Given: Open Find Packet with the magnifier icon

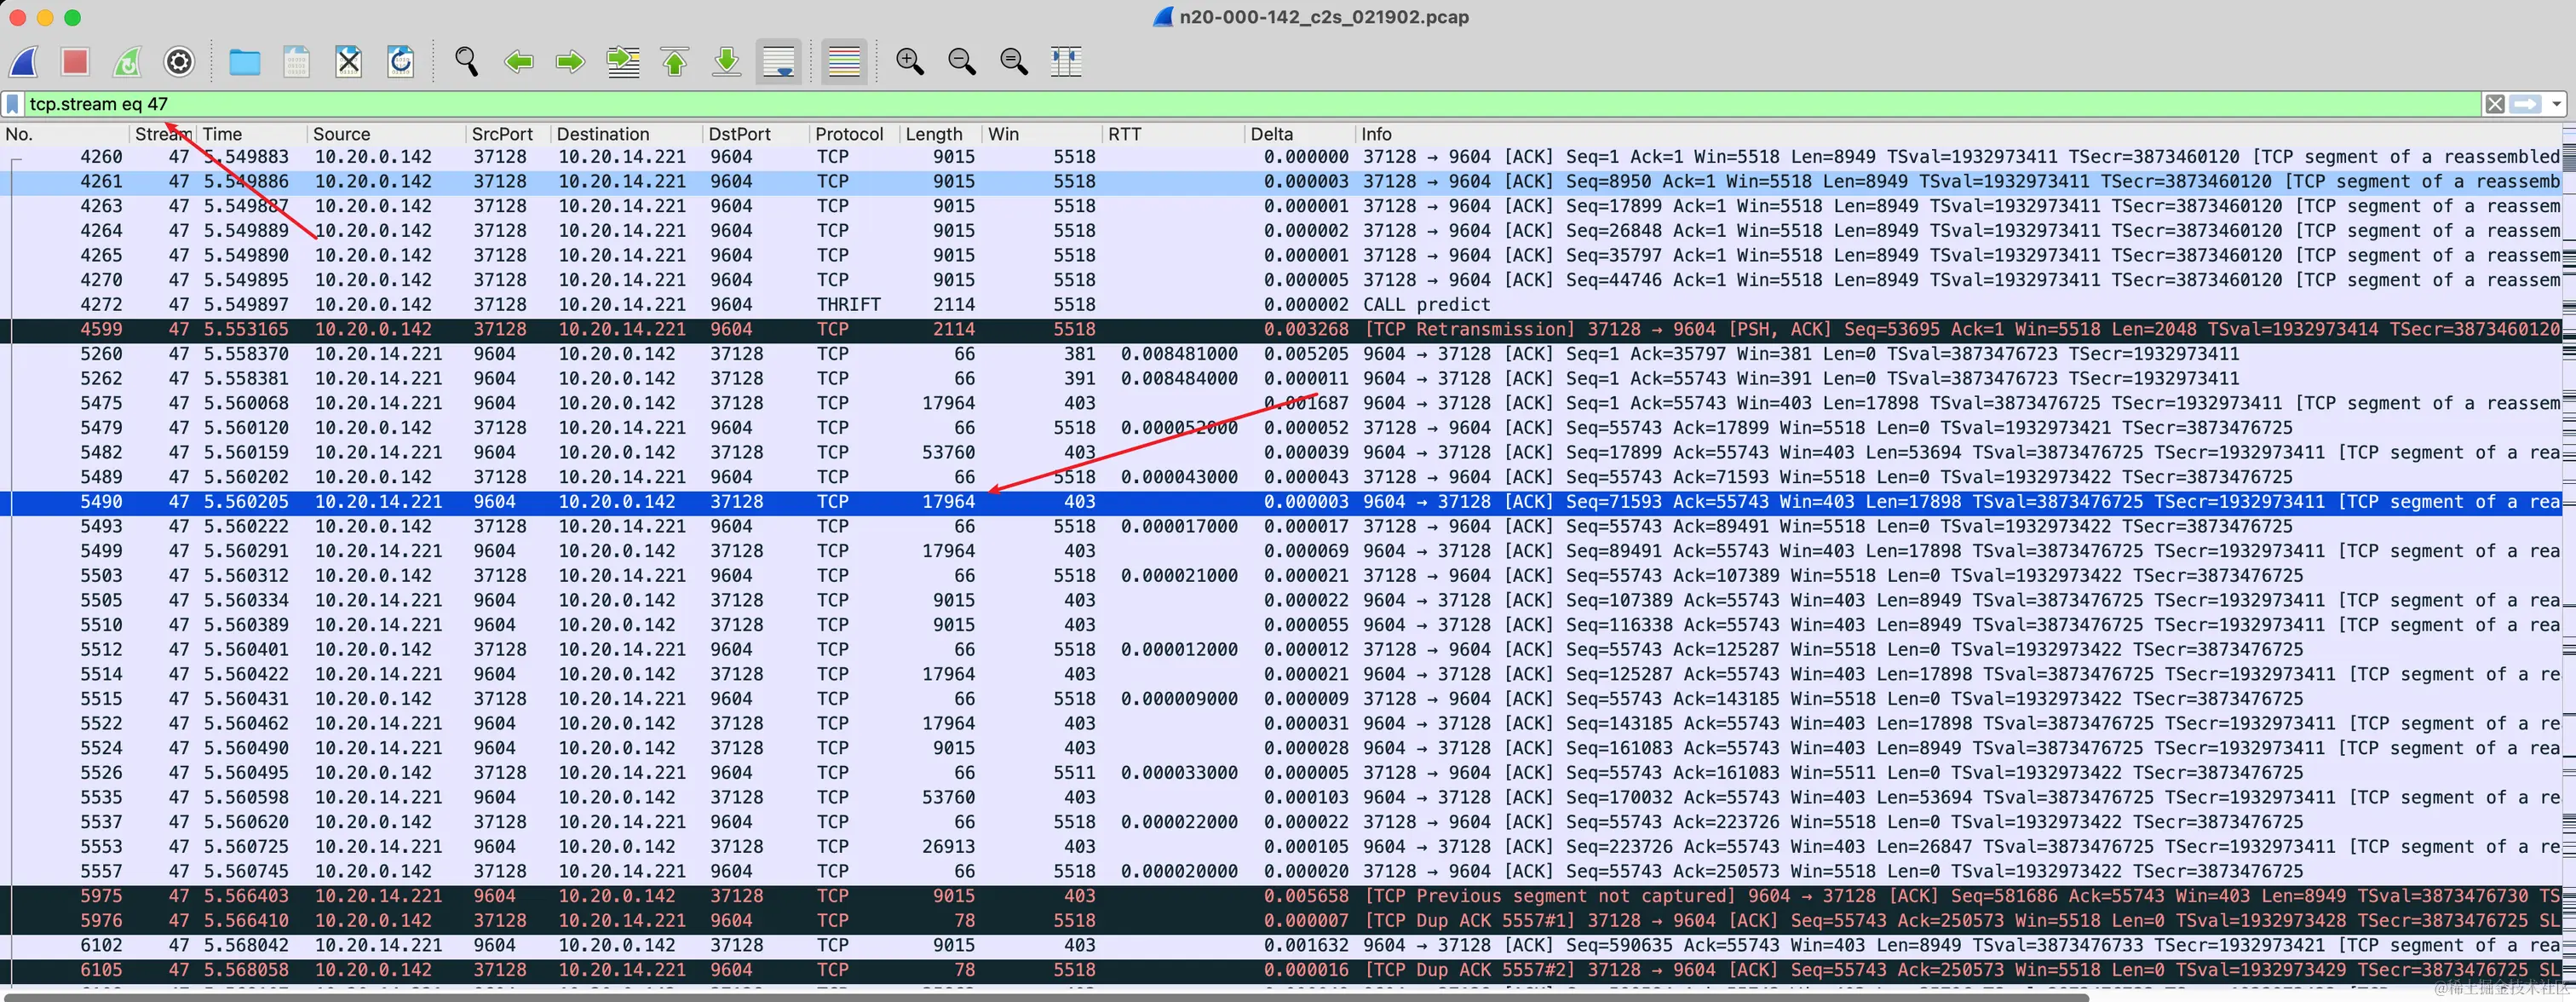Looking at the screenshot, I should click(466, 62).
